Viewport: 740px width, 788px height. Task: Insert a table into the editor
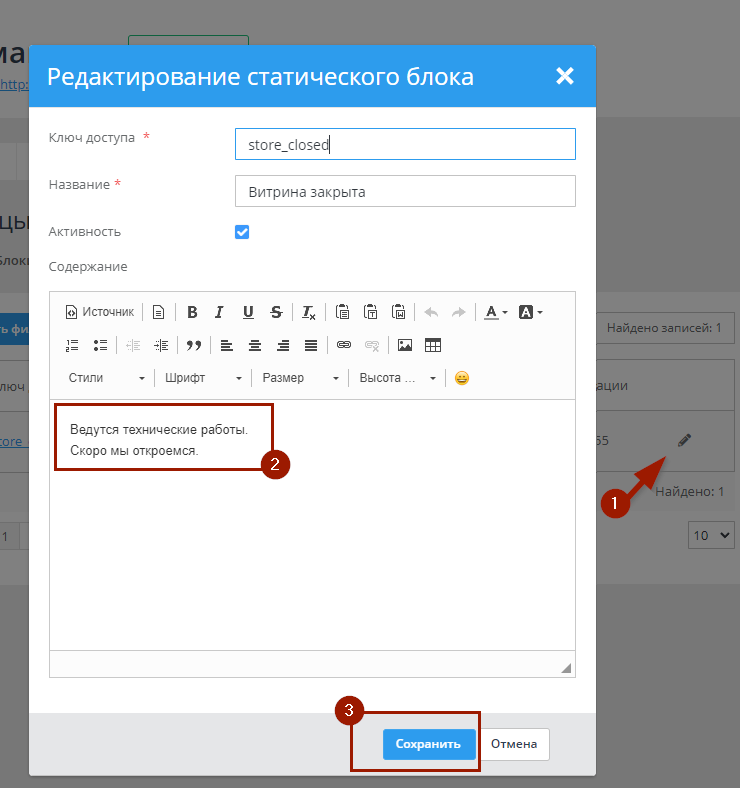(433, 345)
